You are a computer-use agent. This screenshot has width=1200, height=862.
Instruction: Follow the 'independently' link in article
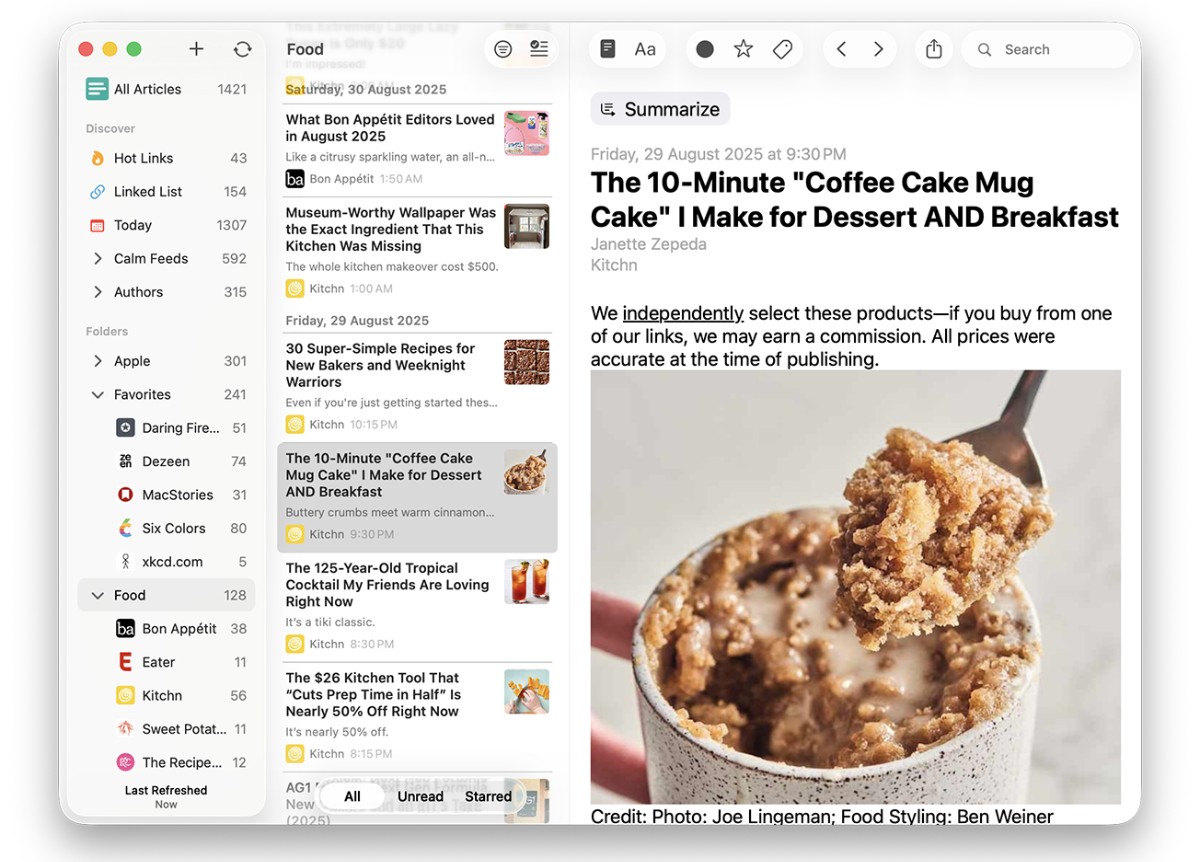coord(683,313)
